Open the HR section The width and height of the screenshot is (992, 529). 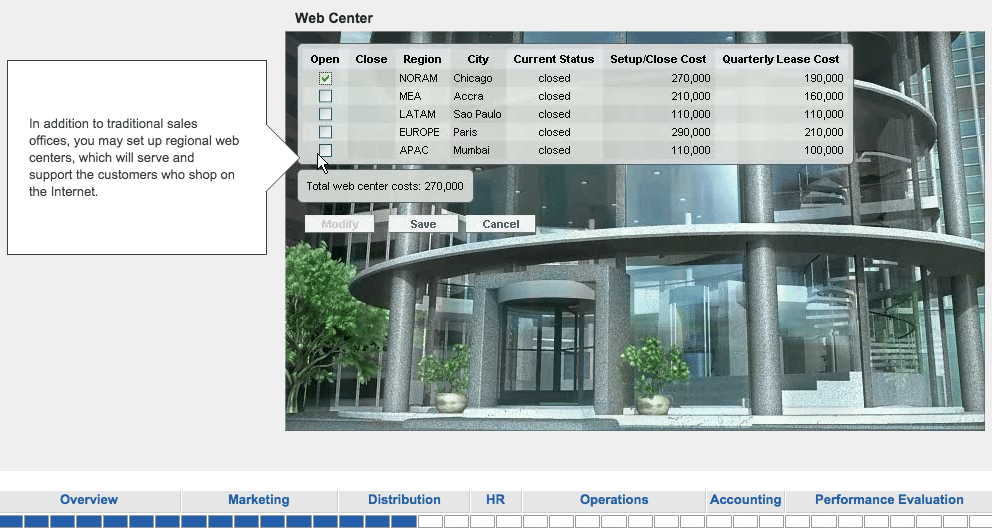point(495,500)
